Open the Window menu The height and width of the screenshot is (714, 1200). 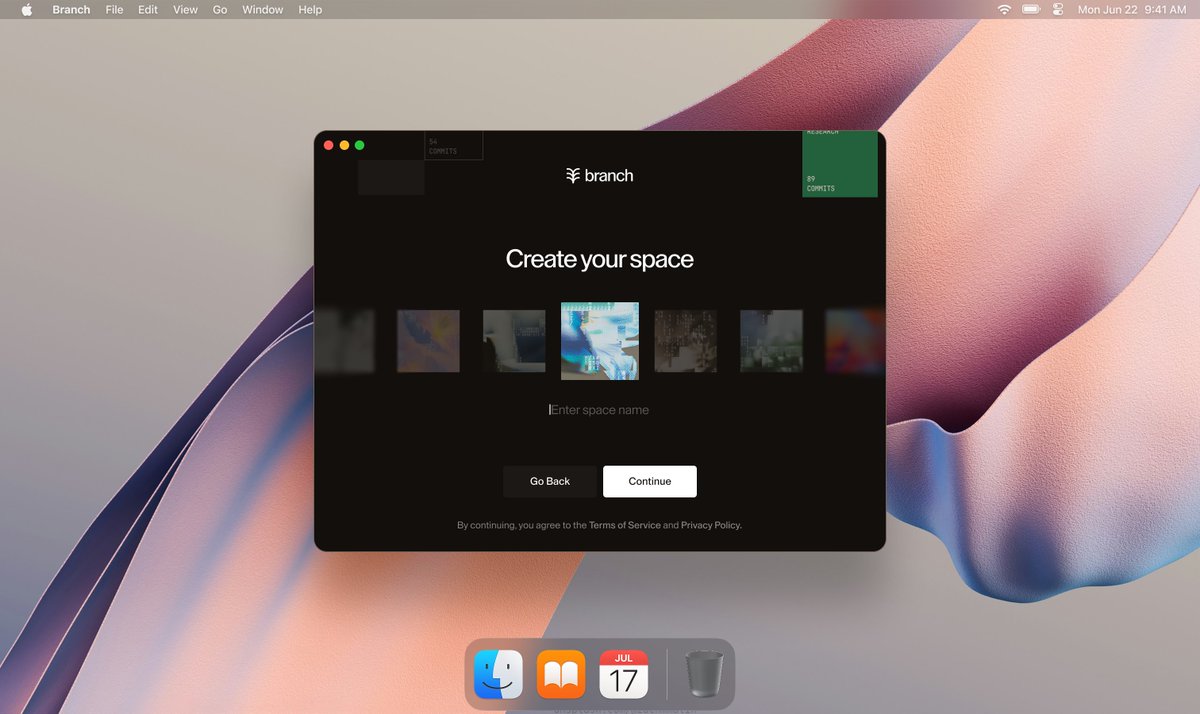click(x=263, y=9)
